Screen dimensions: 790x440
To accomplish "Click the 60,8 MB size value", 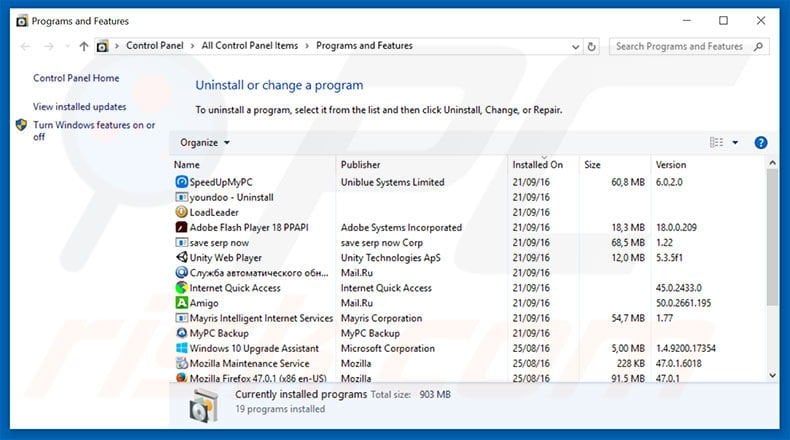I will (628, 182).
